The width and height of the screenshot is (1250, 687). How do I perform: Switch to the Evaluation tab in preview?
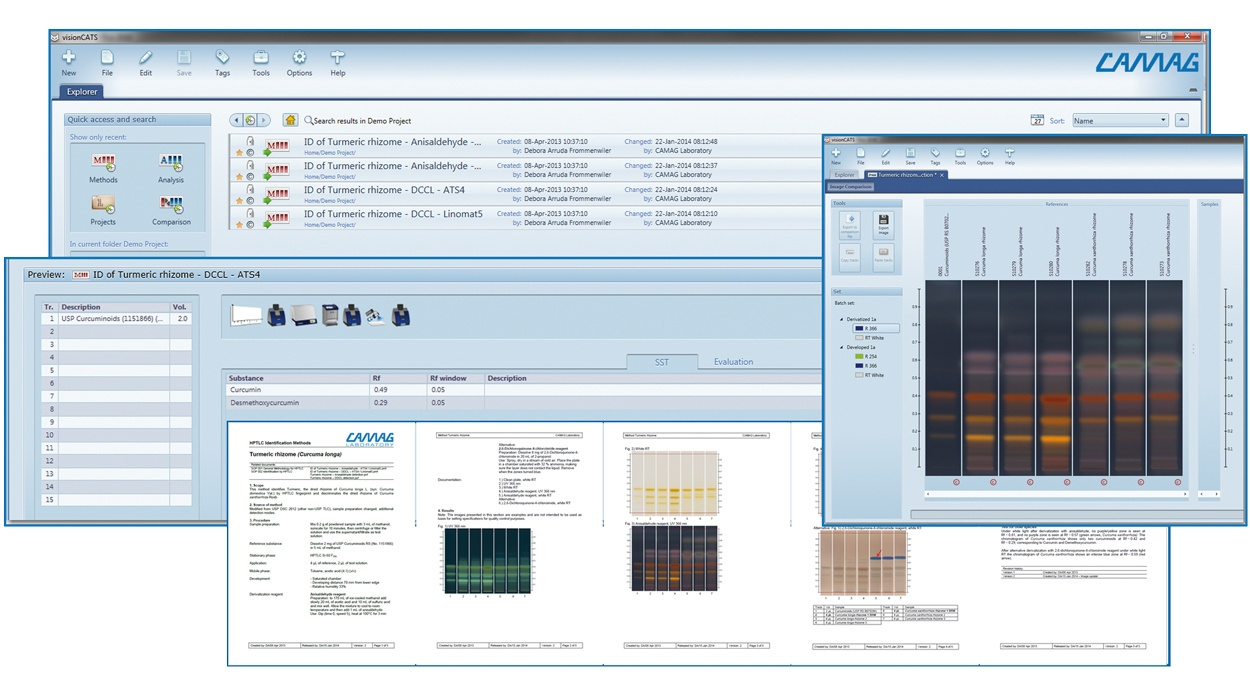[x=733, y=362]
